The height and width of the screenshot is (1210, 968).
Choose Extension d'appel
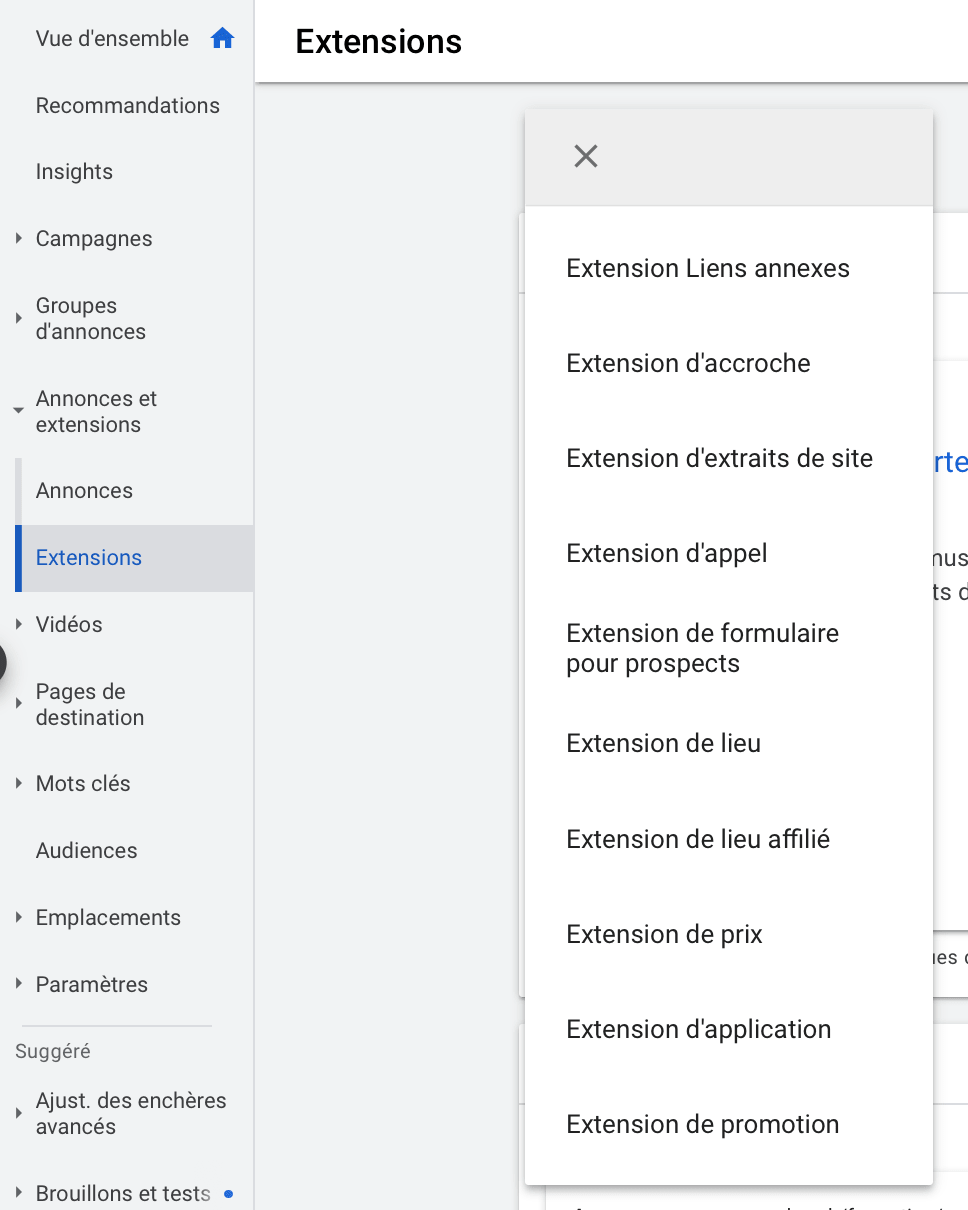tap(729, 553)
